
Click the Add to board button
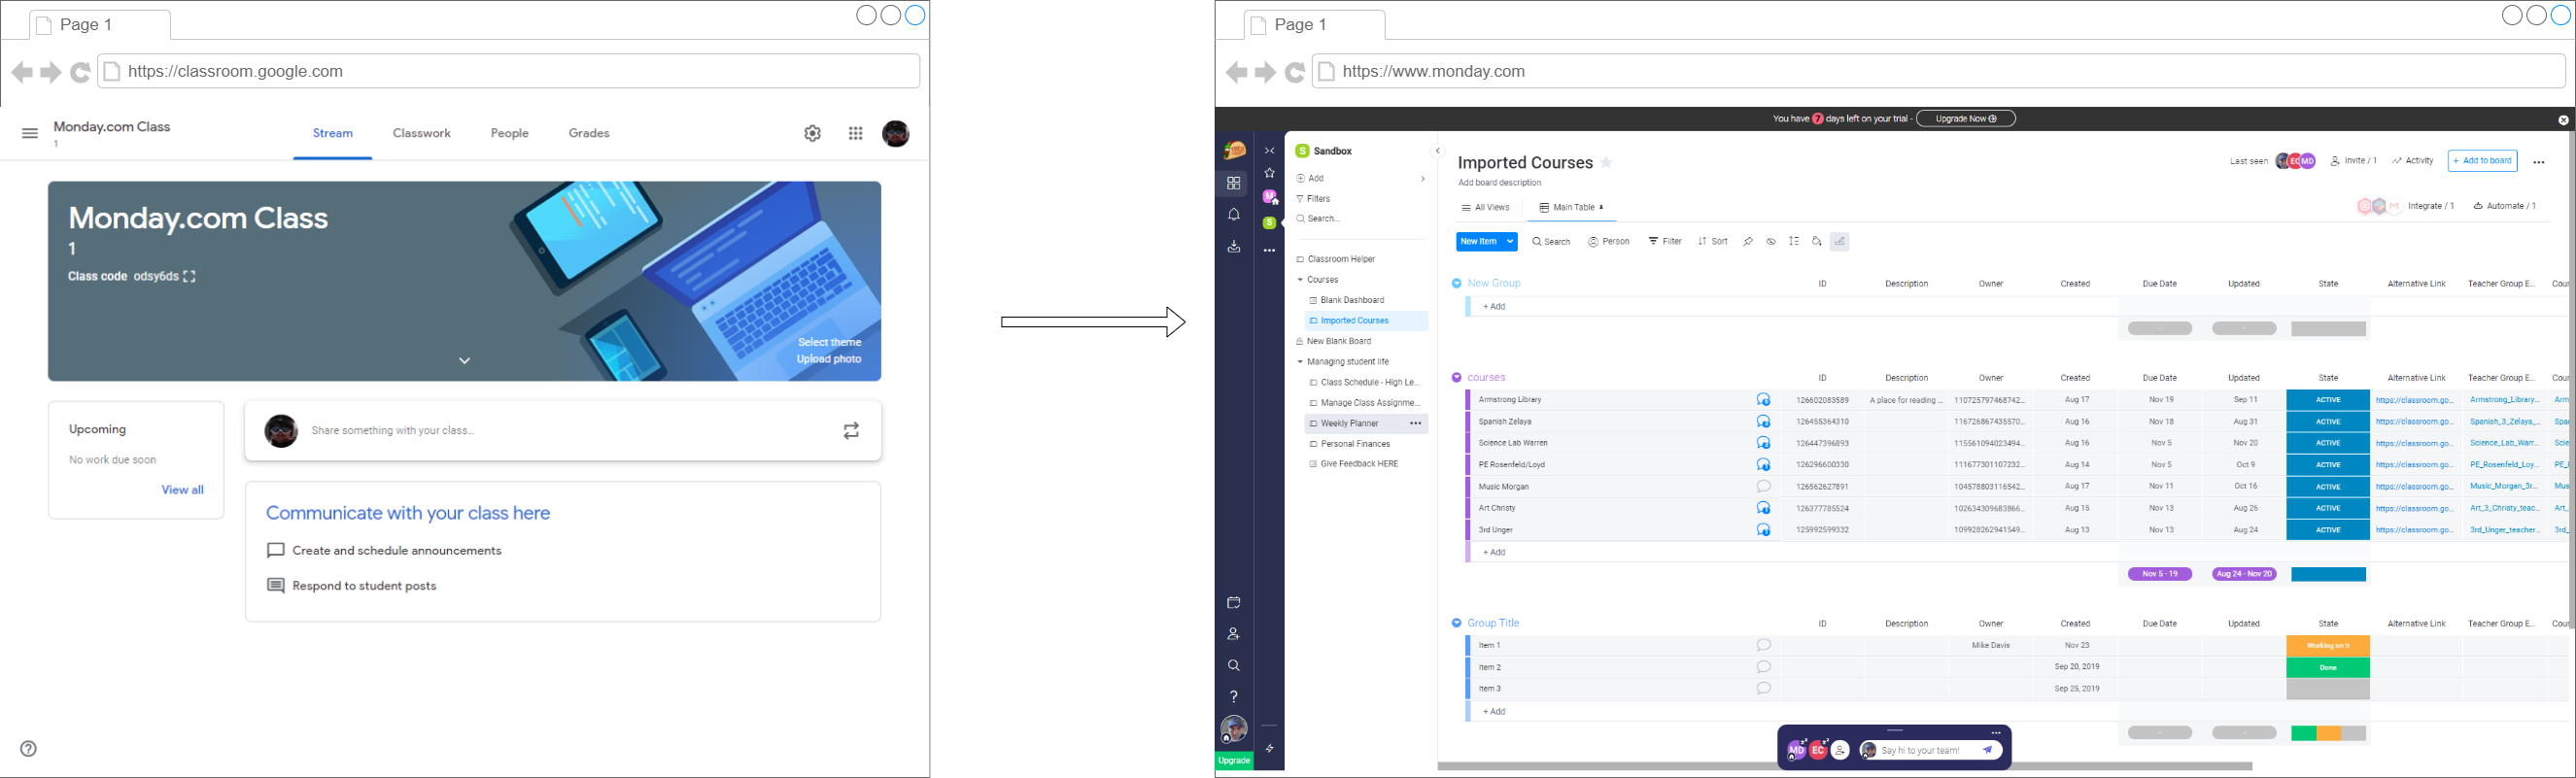(x=2483, y=161)
